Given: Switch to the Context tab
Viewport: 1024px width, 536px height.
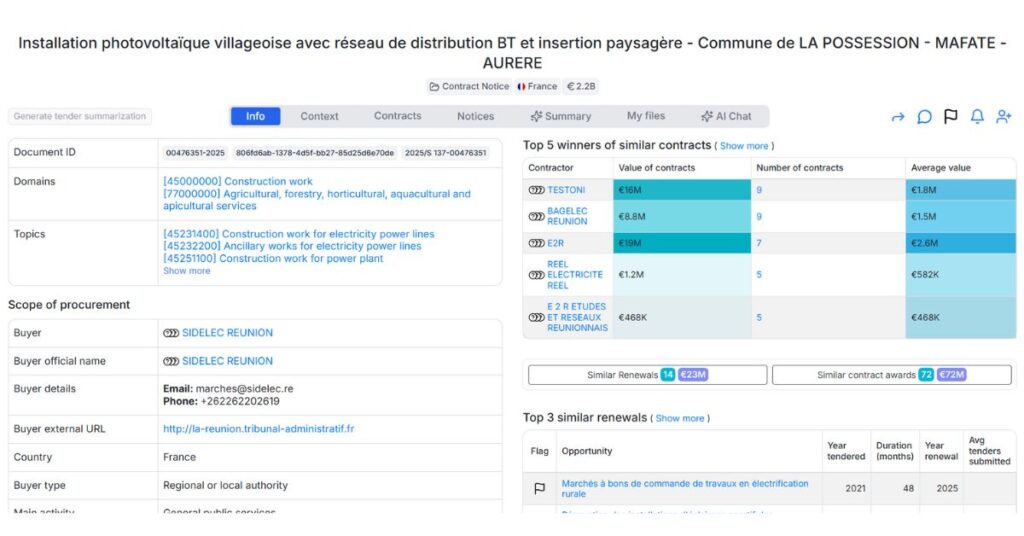Looking at the screenshot, I should pyautogui.click(x=319, y=116).
